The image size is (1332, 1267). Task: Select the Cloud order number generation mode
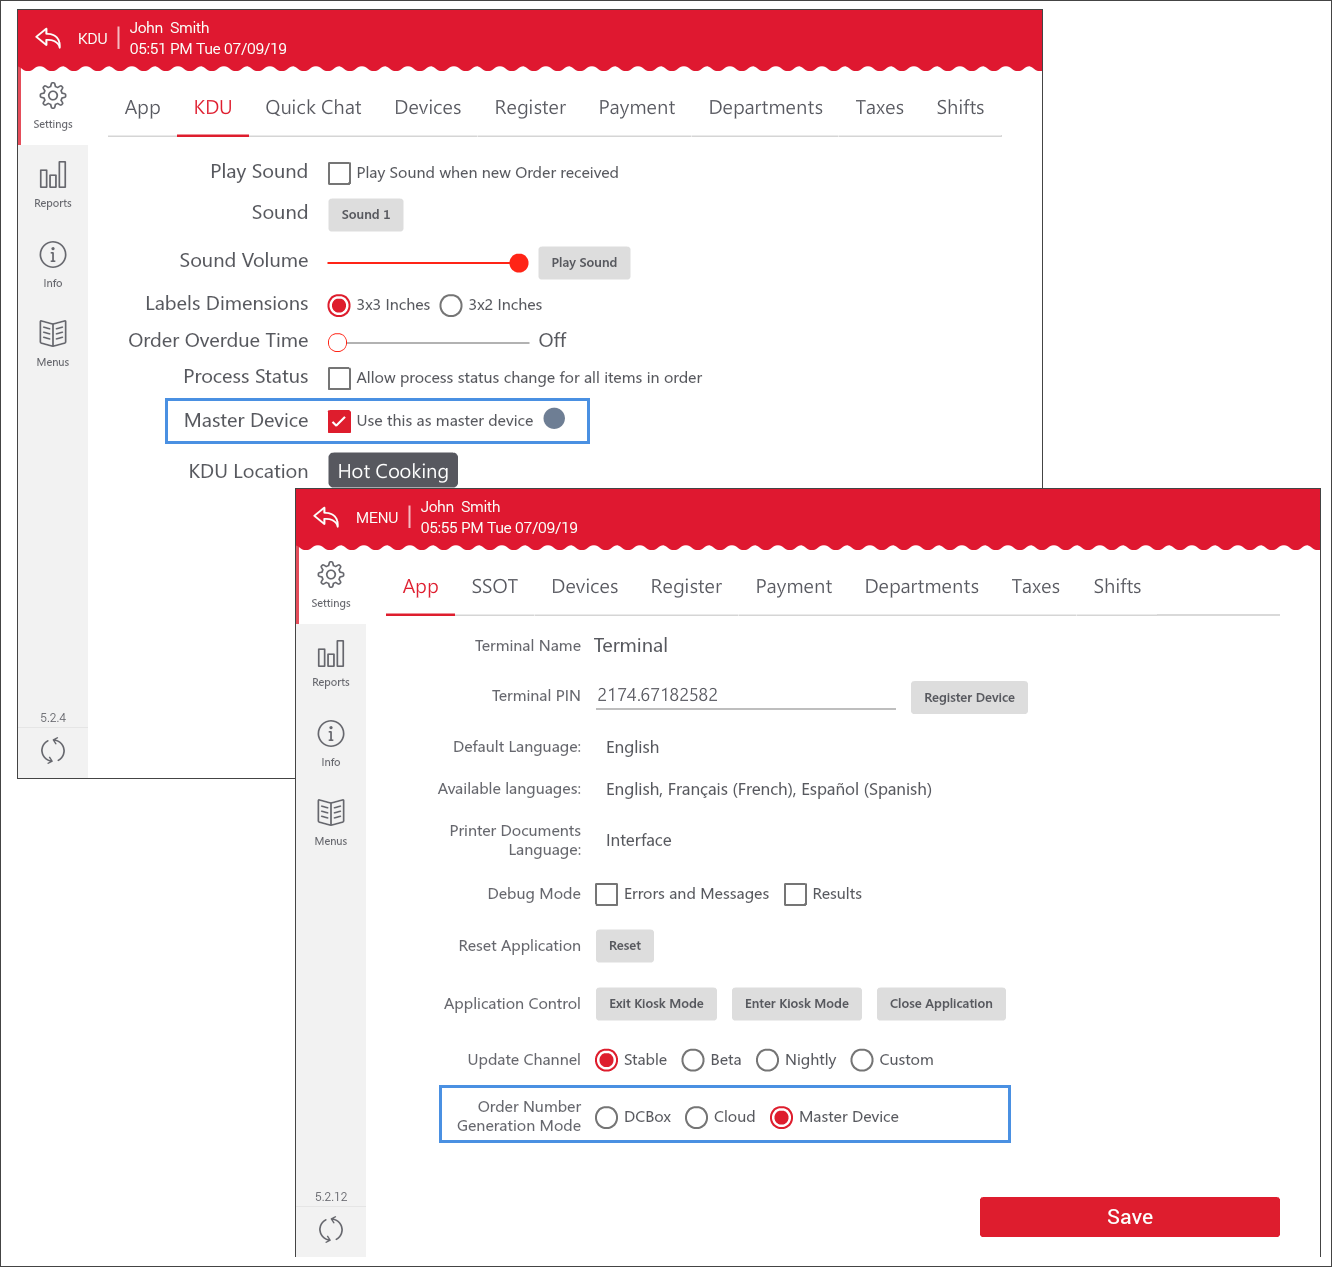[697, 1117]
